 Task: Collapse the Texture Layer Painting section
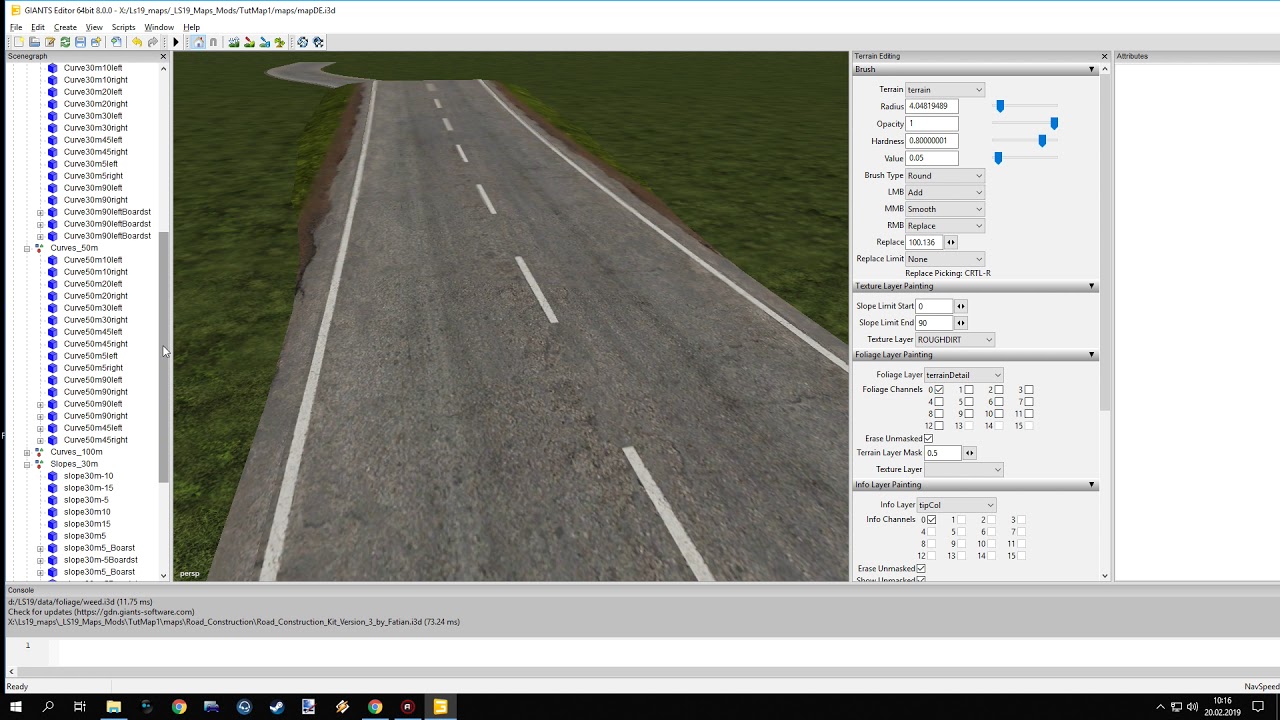point(975,286)
